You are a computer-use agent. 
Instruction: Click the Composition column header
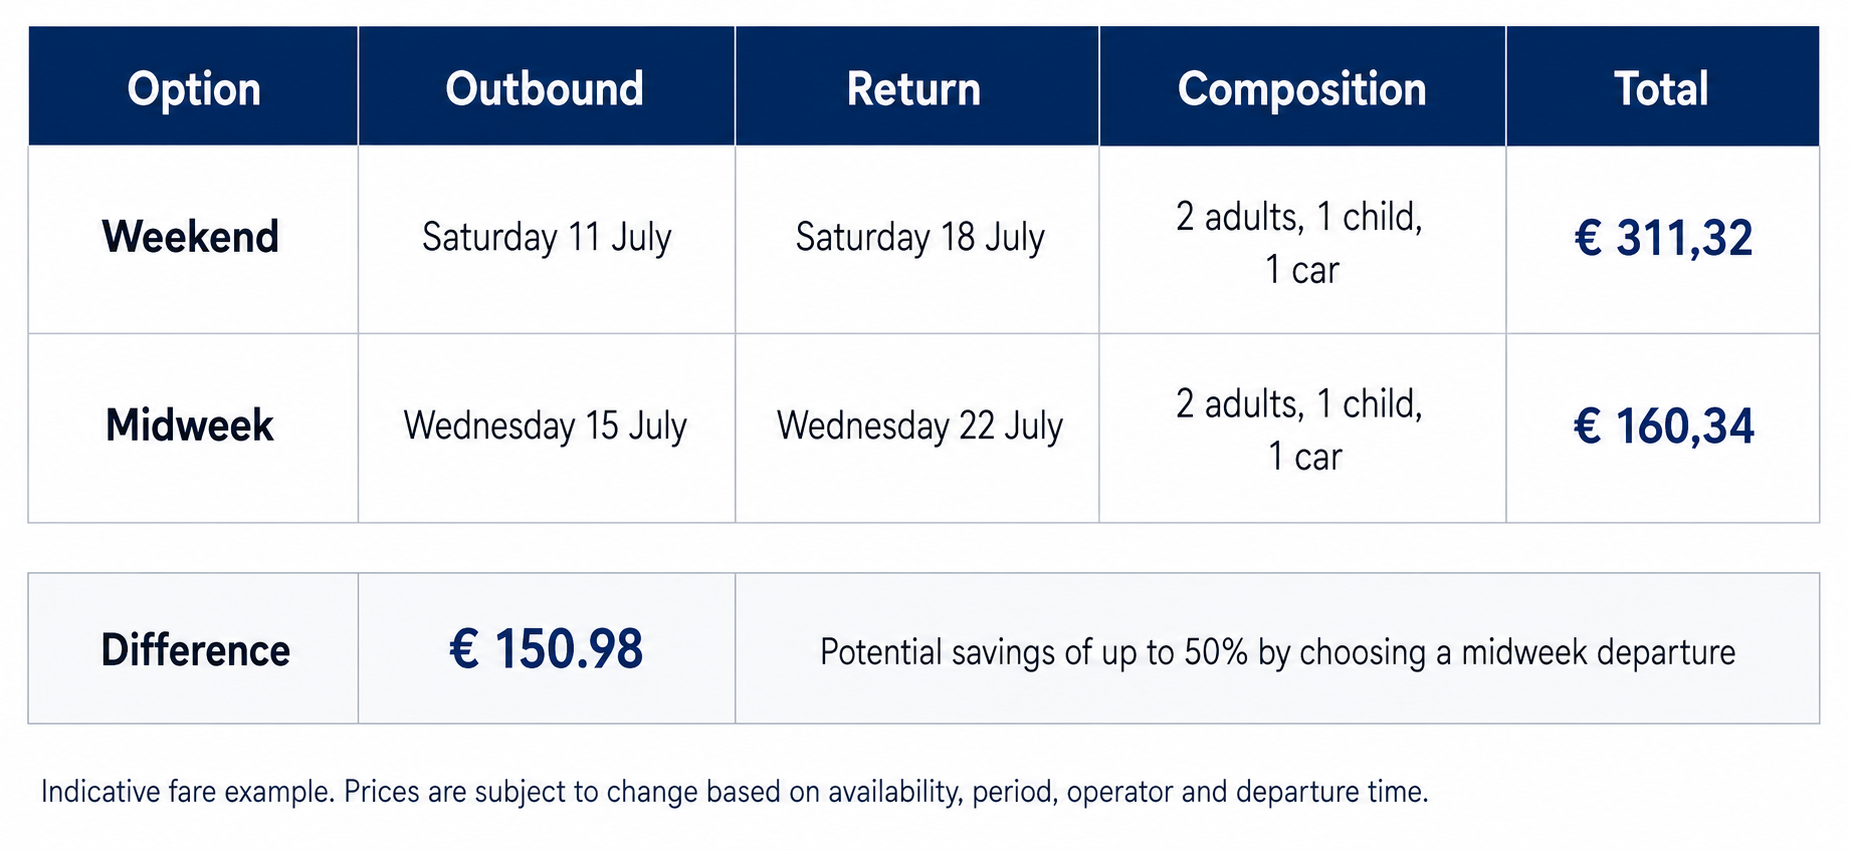tap(1302, 89)
